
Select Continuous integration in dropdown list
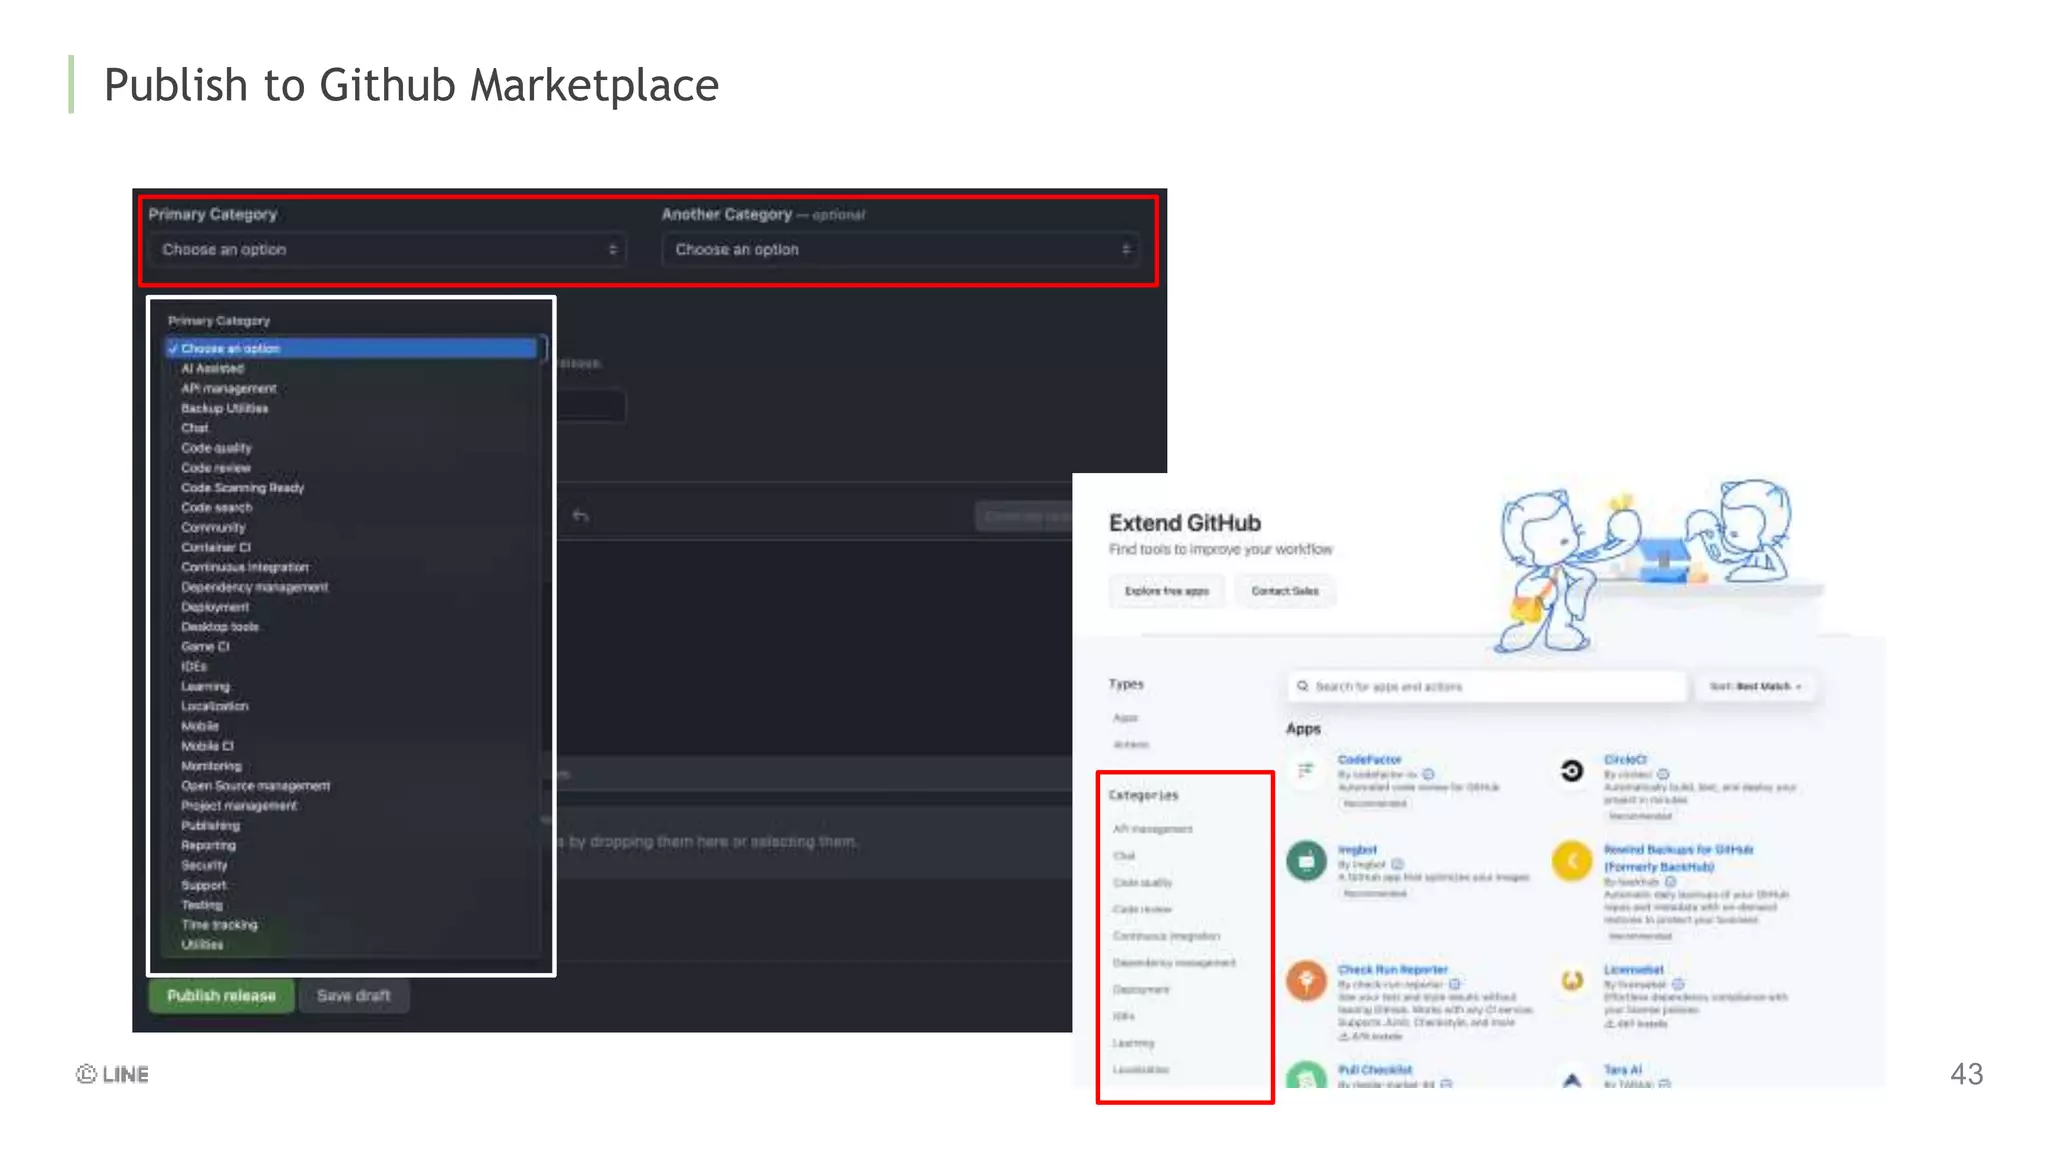coord(245,567)
